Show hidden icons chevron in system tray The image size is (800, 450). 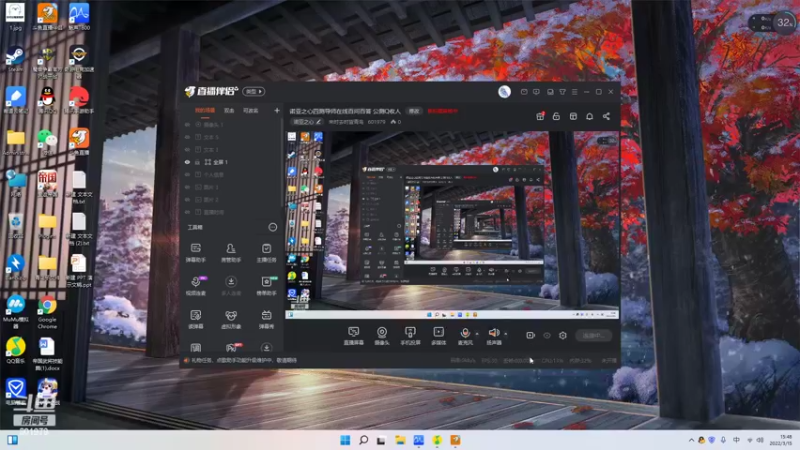point(691,440)
